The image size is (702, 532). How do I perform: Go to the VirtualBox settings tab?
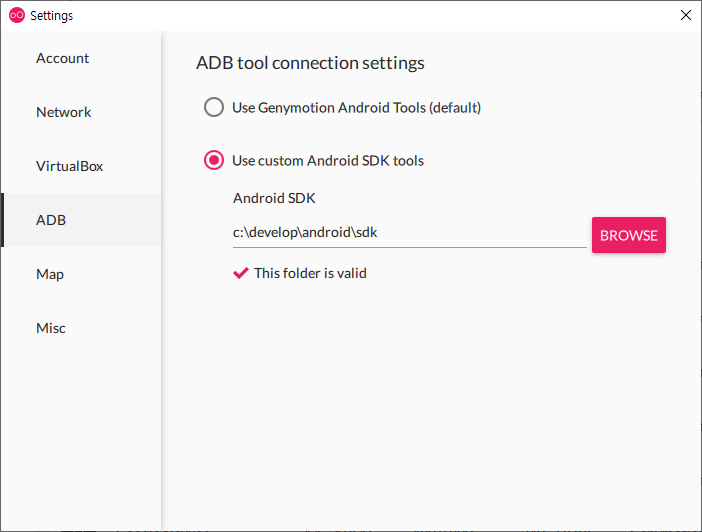click(x=70, y=166)
